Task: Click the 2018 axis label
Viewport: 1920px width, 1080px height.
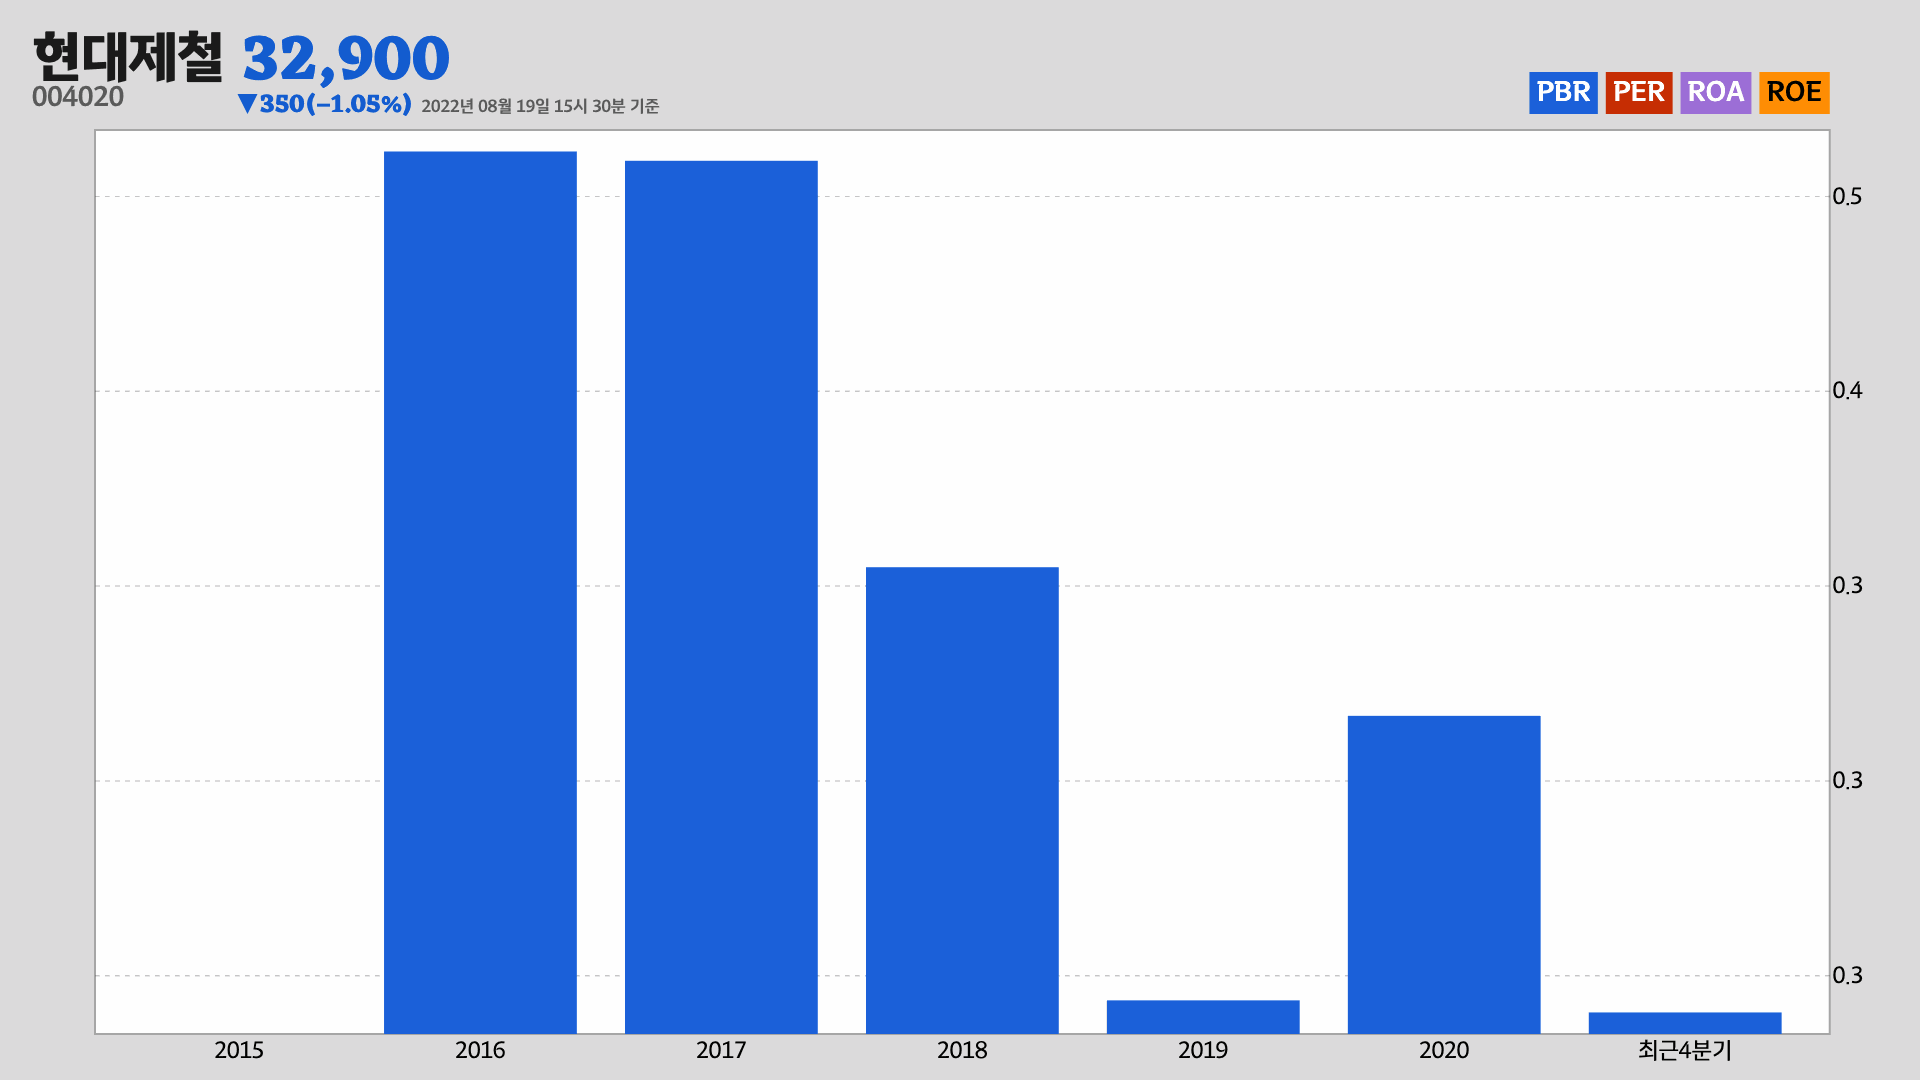Action: pyautogui.click(x=962, y=1050)
